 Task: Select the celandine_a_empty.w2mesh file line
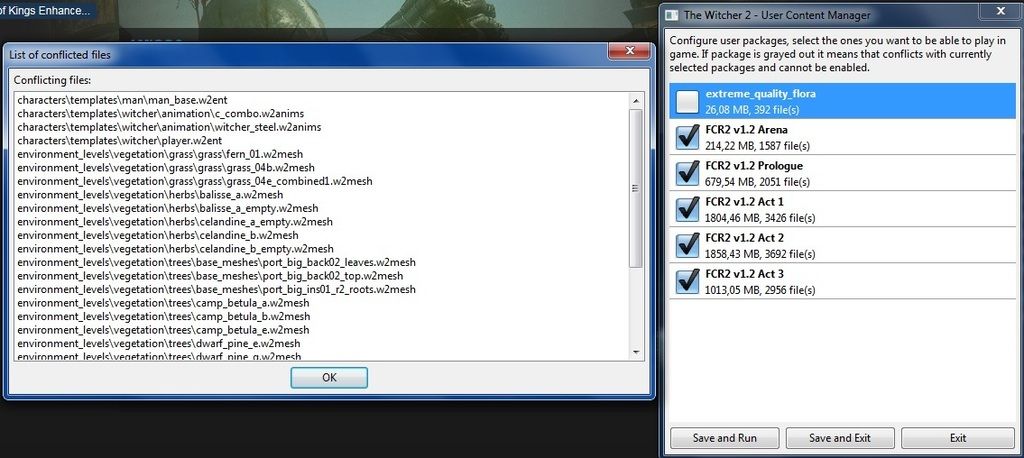174,222
